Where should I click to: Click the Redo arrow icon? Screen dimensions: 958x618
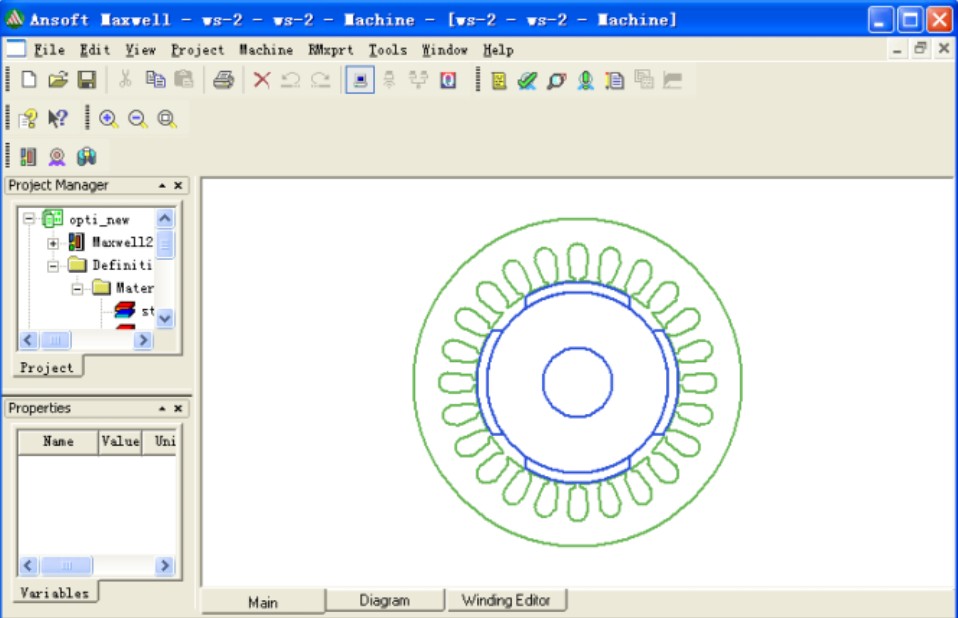pyautogui.click(x=320, y=79)
